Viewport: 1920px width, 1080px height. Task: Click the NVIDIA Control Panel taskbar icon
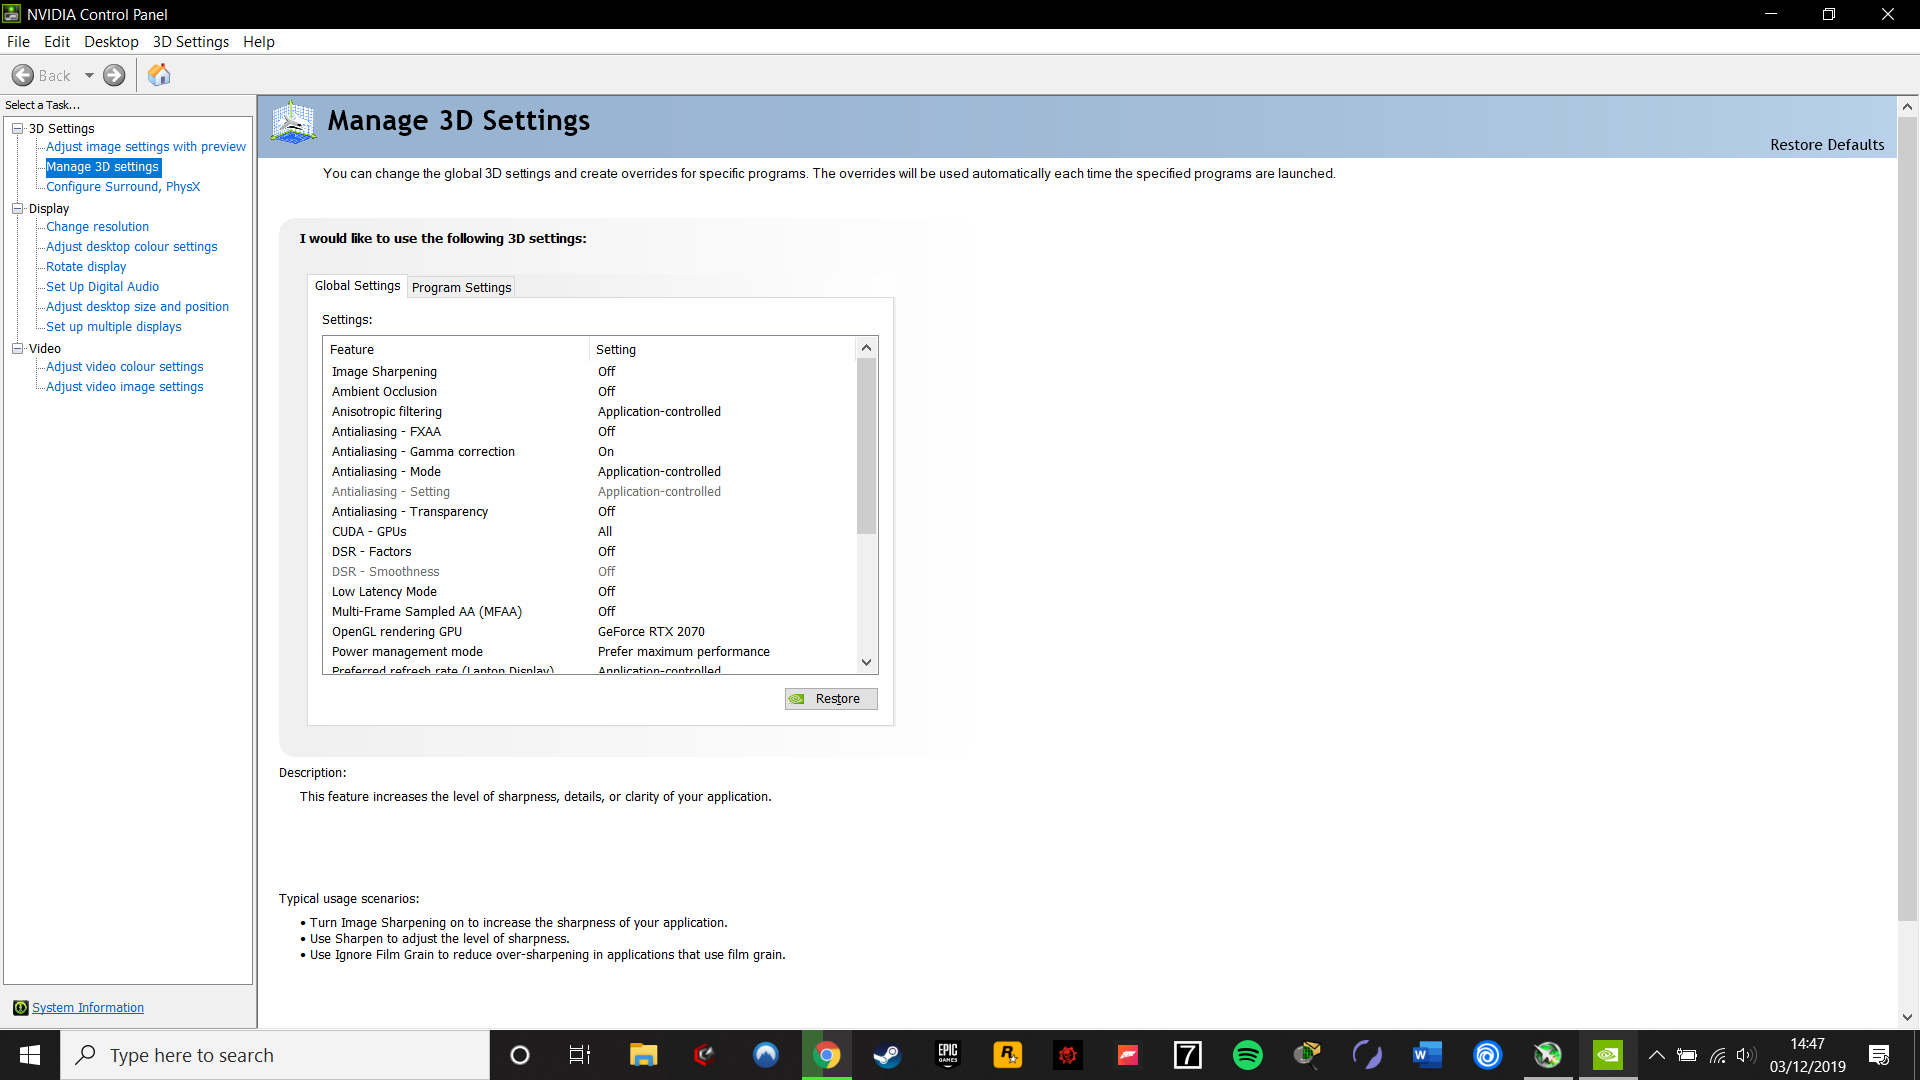pos(1607,1055)
